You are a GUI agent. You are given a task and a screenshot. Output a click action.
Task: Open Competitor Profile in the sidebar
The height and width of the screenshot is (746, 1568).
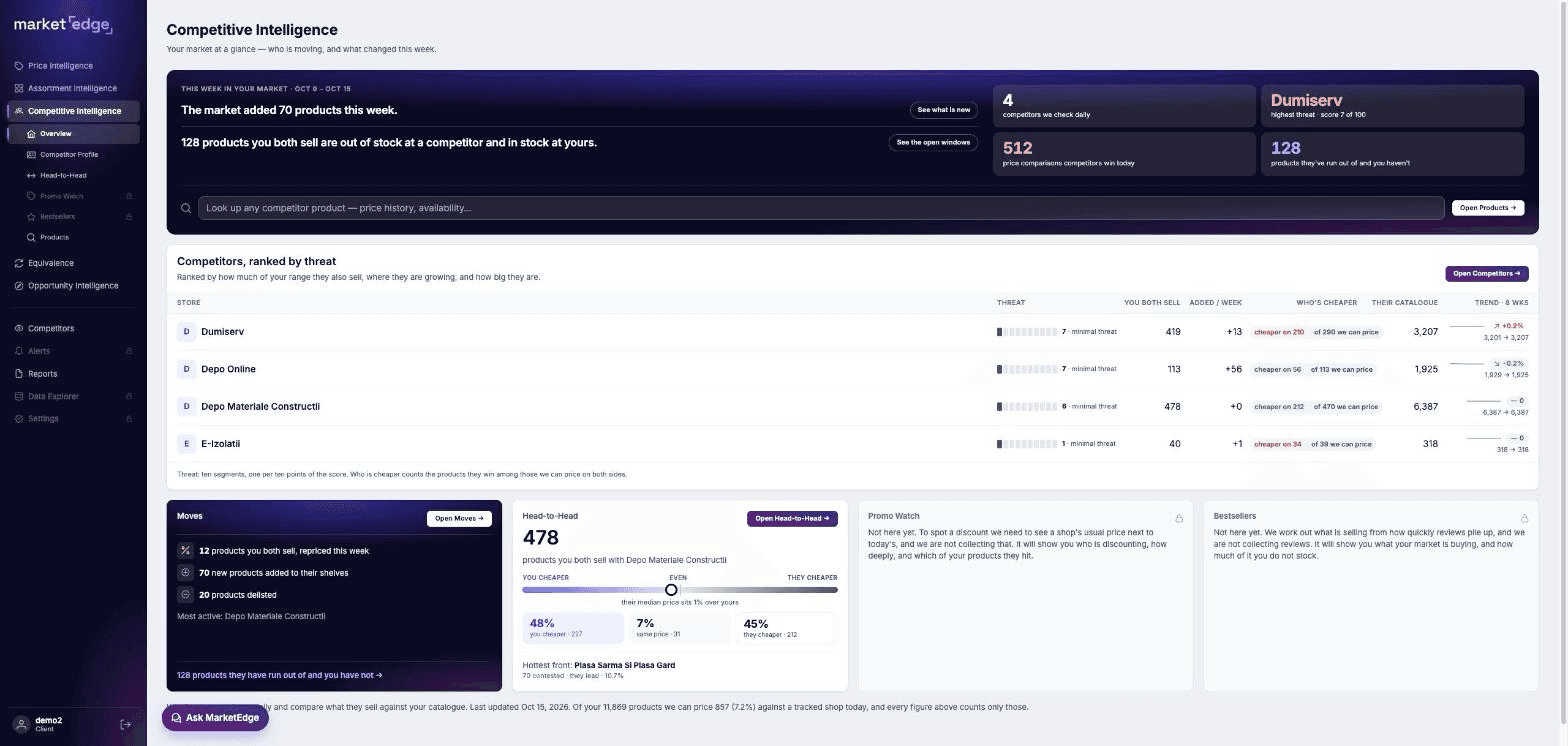point(73,155)
